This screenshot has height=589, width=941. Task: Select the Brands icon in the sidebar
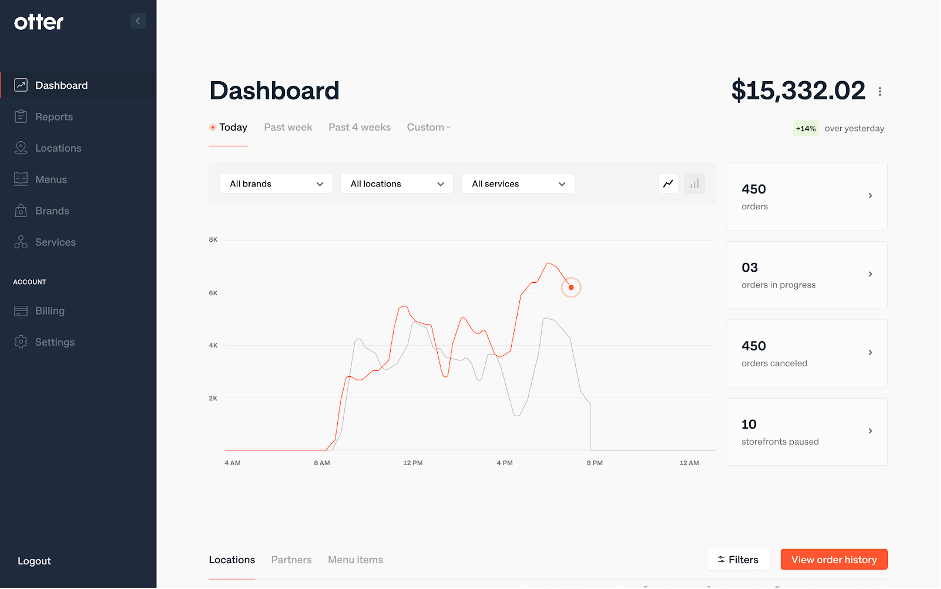[x=21, y=210]
